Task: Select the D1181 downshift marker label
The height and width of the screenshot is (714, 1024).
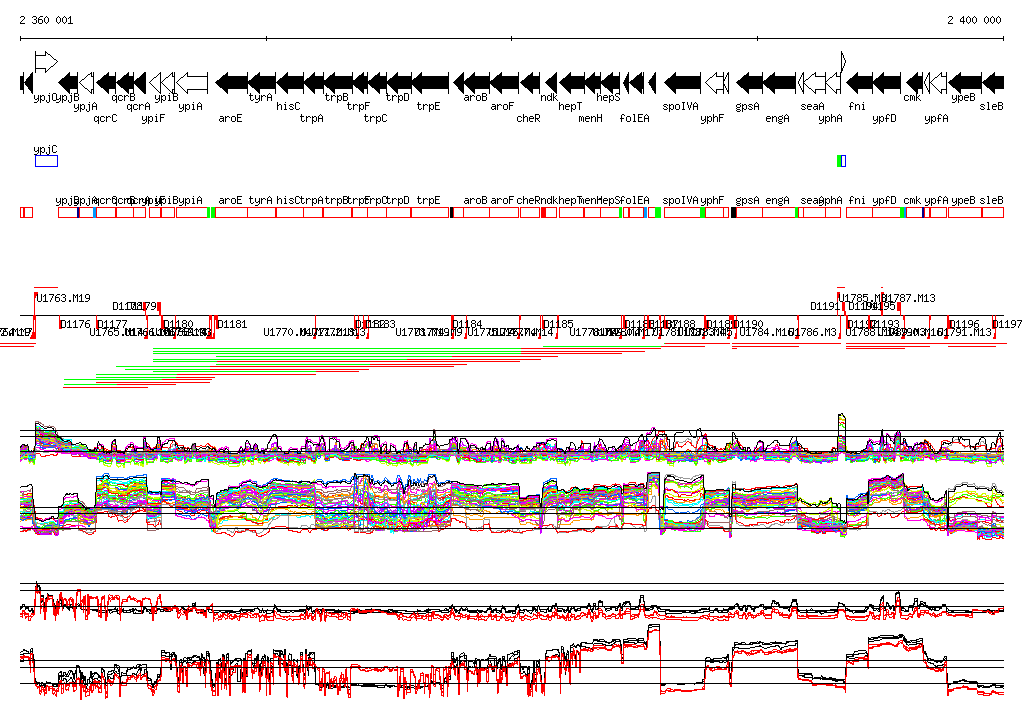Action: point(232,324)
